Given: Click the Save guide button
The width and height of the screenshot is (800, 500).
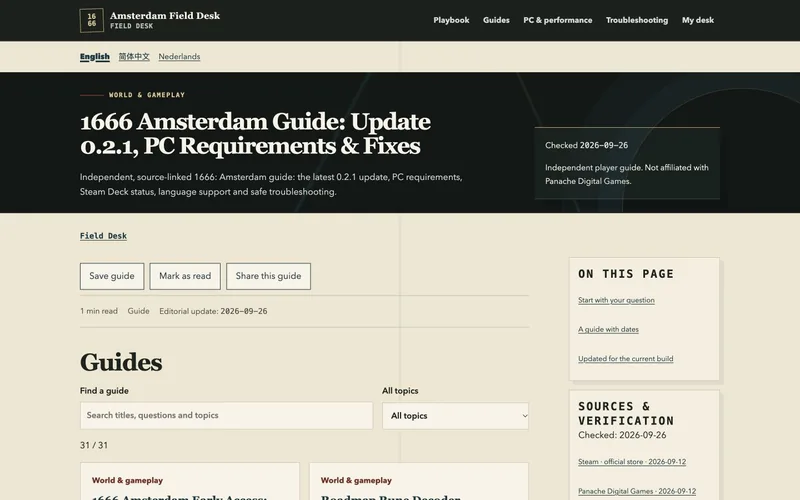Looking at the screenshot, I should (x=112, y=276).
